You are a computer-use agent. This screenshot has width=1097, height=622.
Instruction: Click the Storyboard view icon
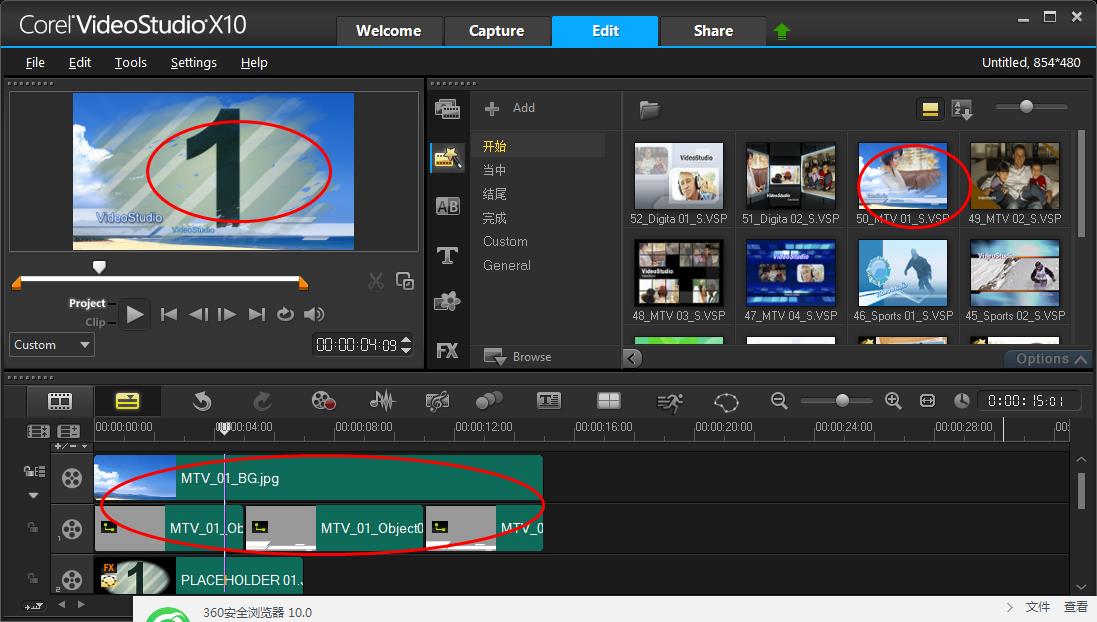point(59,401)
